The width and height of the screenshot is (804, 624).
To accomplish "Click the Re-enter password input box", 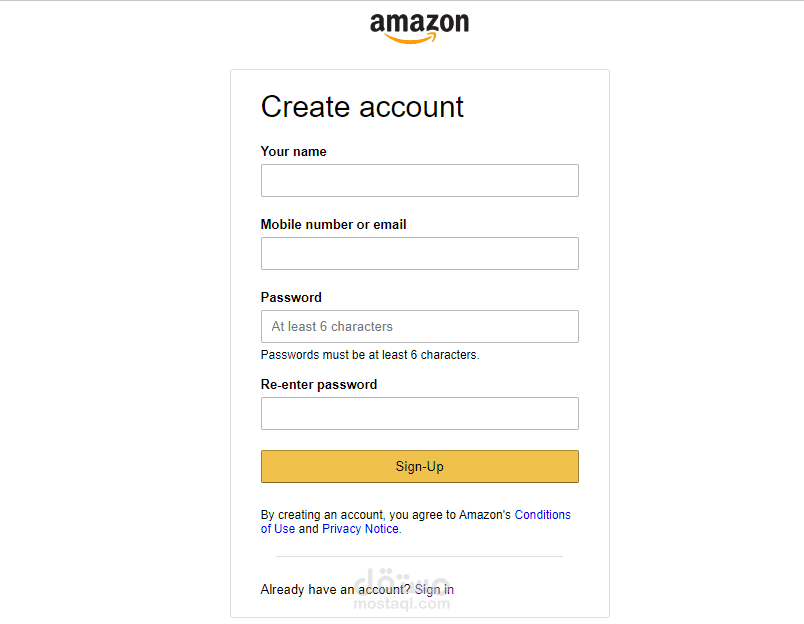I will [419, 414].
